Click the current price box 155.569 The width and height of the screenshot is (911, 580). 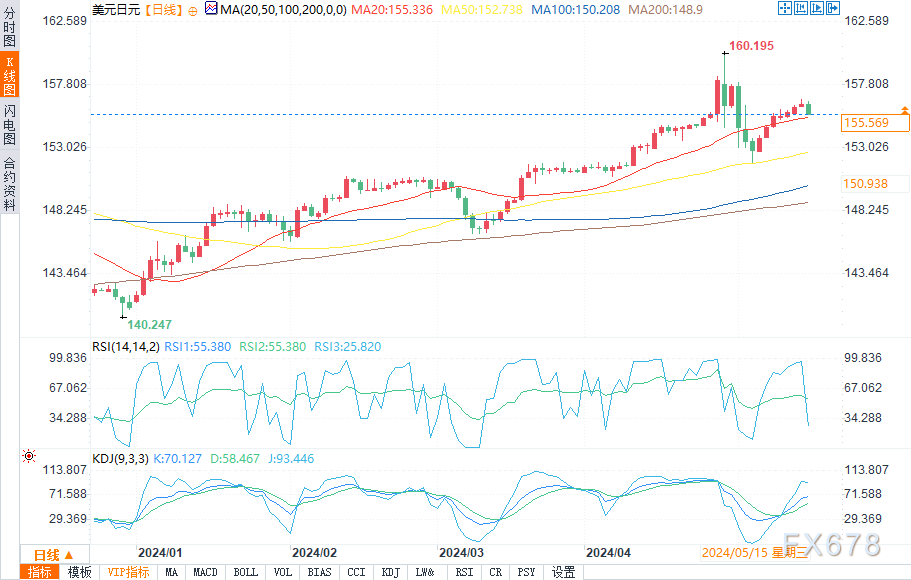[x=875, y=123]
